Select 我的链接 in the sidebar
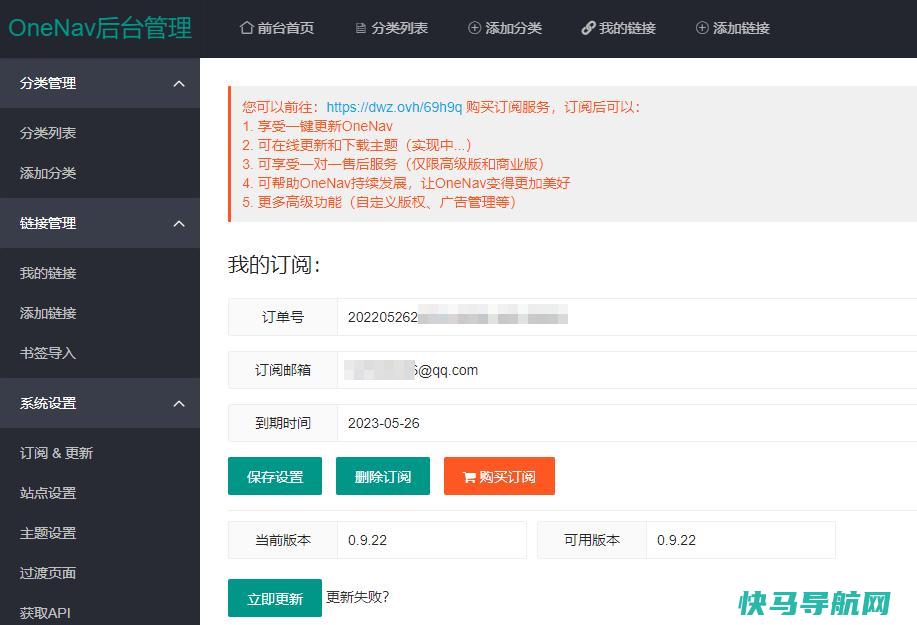The width and height of the screenshot is (917, 625). (x=48, y=273)
